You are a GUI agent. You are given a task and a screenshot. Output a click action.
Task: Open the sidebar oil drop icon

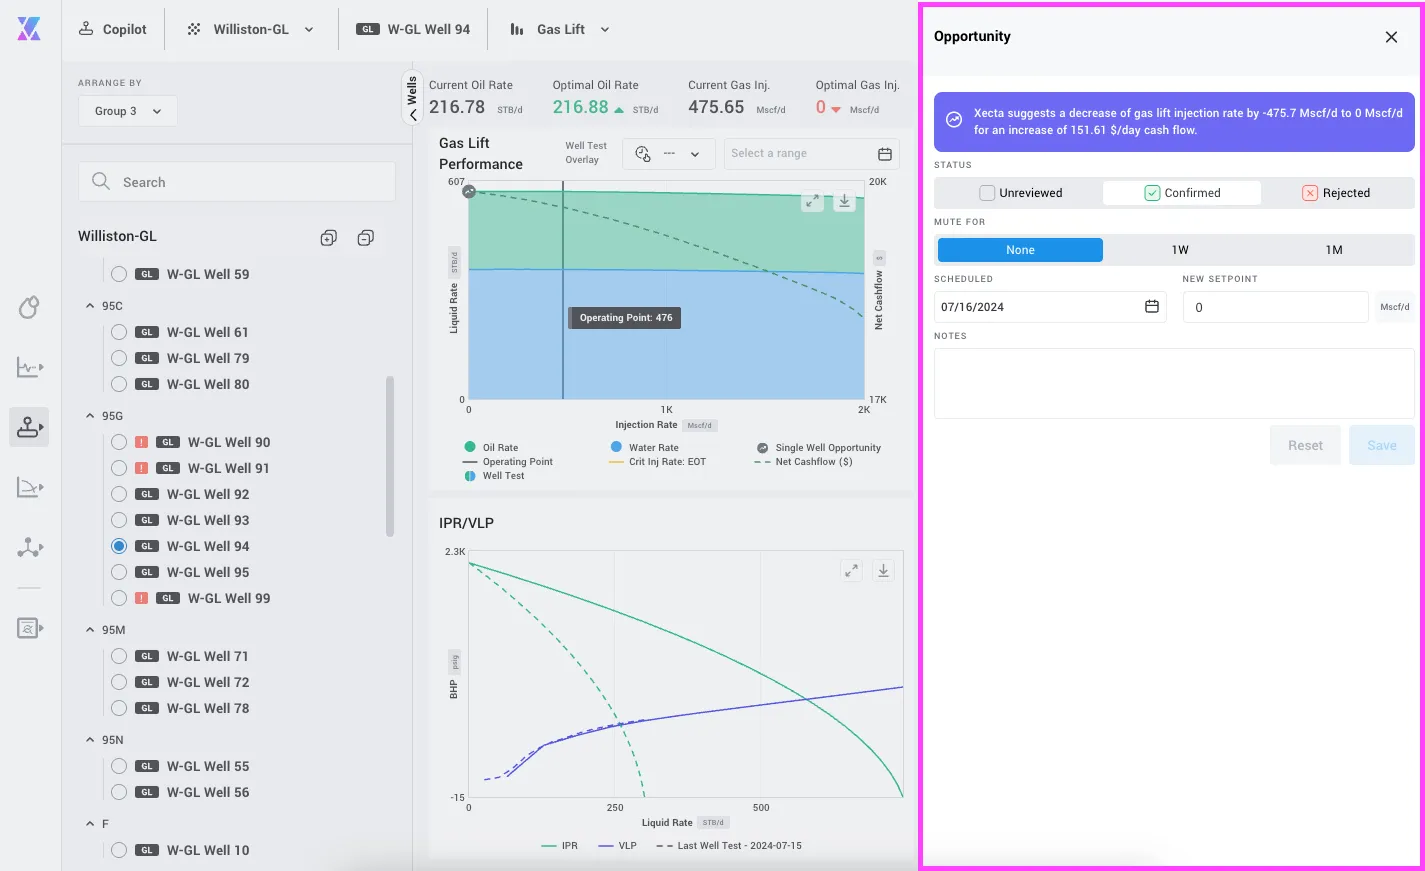click(x=29, y=307)
